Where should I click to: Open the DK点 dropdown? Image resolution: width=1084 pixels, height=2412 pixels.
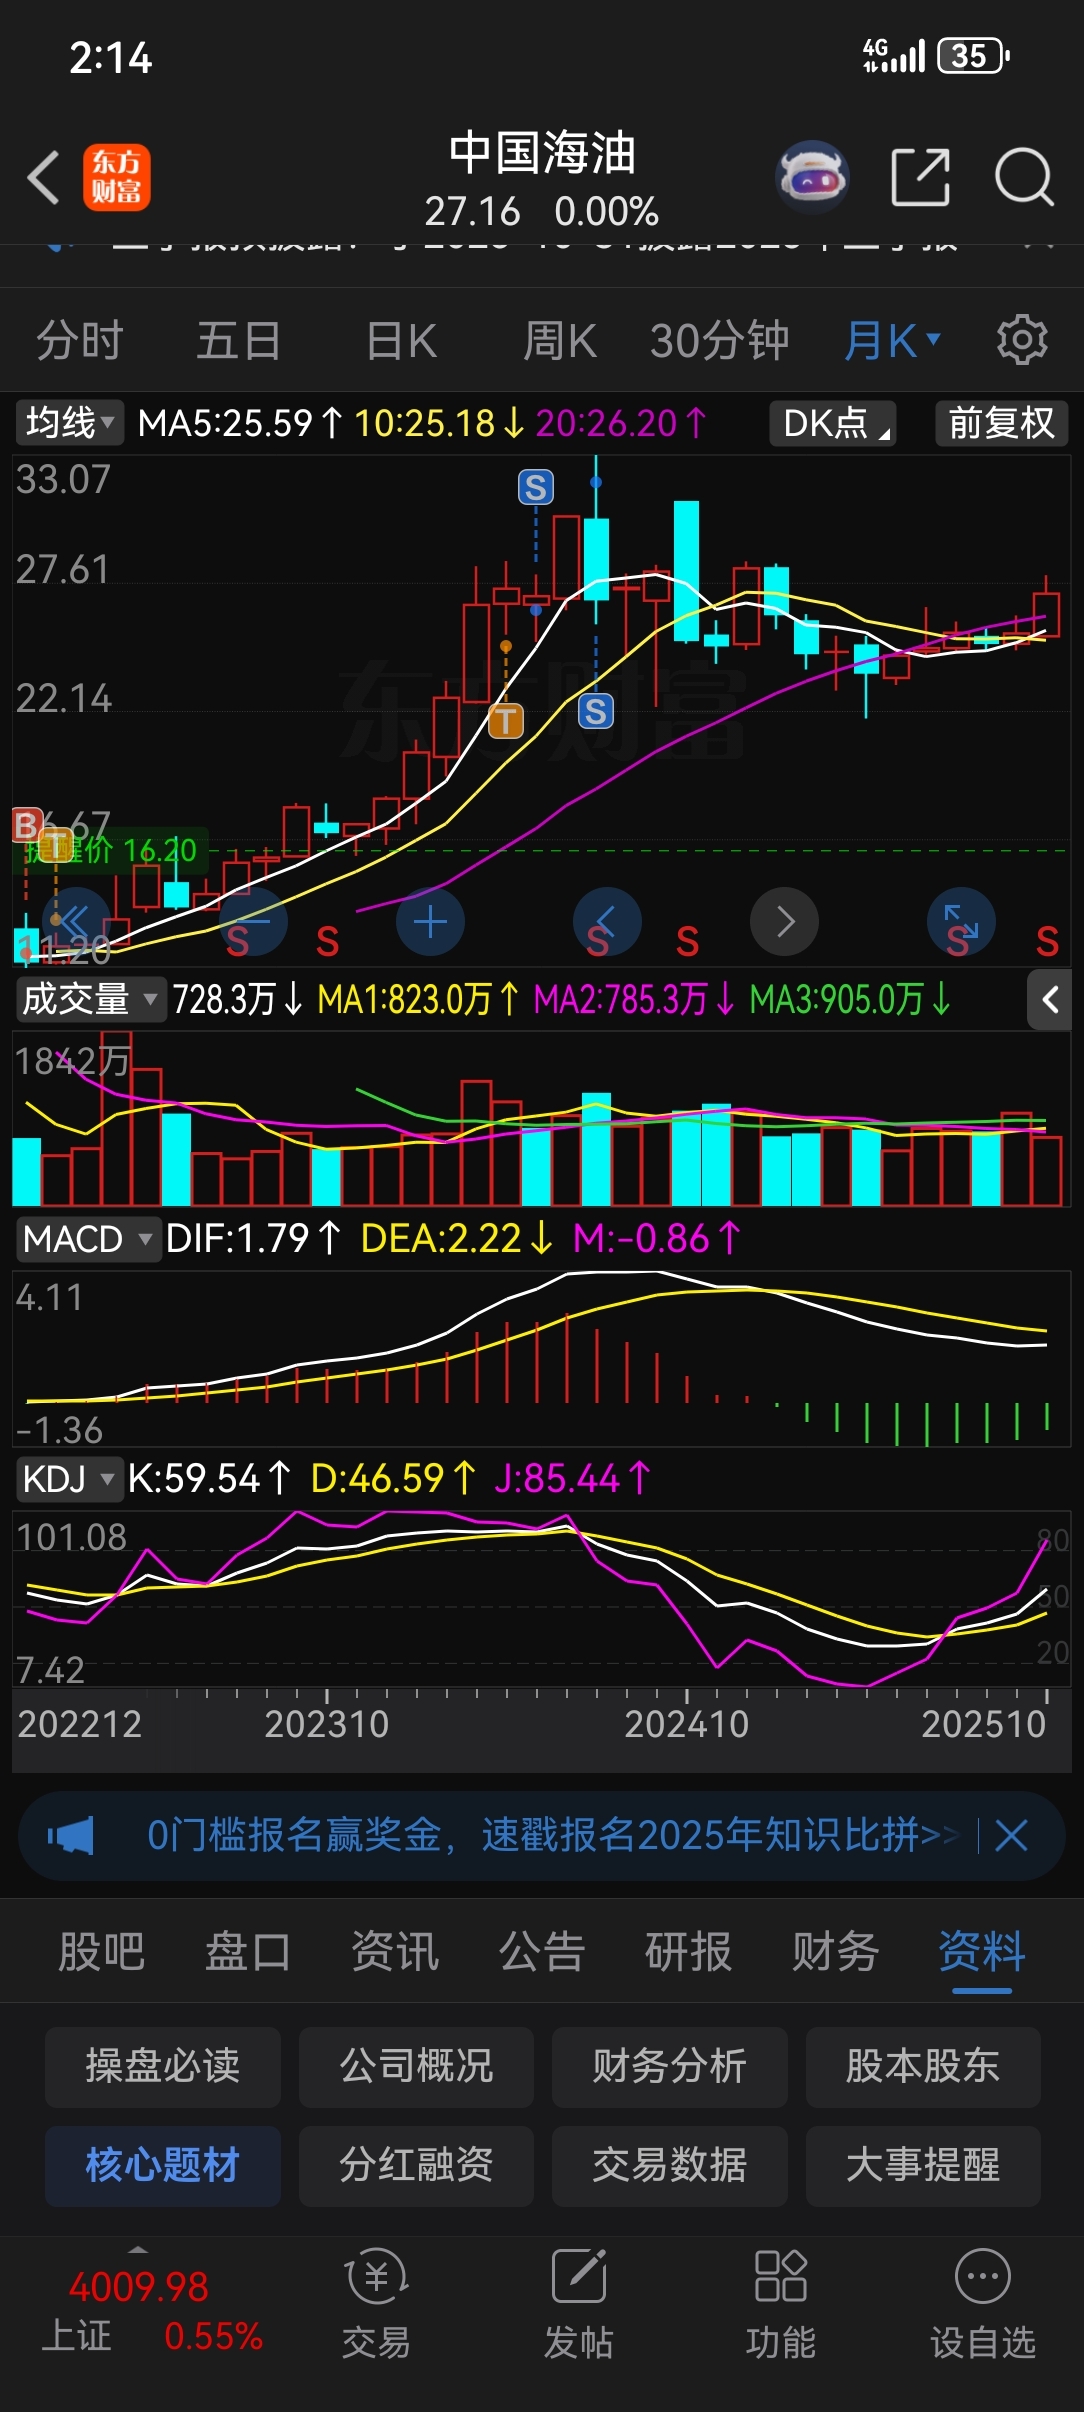tap(832, 423)
